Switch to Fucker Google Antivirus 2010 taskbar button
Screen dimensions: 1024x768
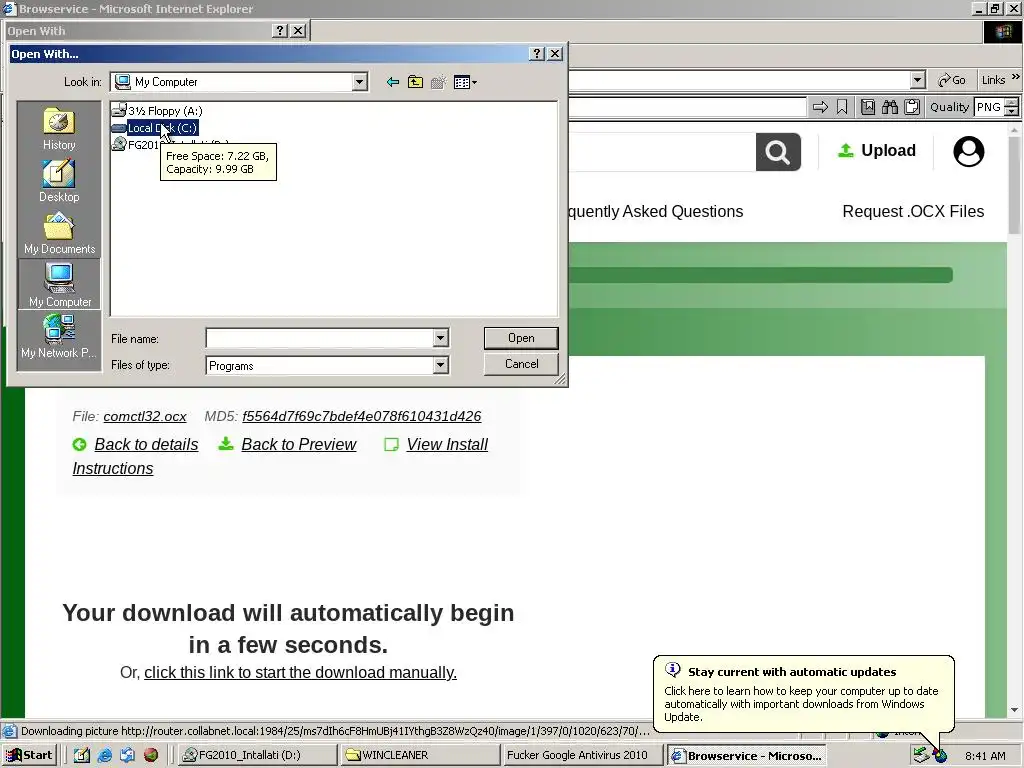tap(583, 755)
